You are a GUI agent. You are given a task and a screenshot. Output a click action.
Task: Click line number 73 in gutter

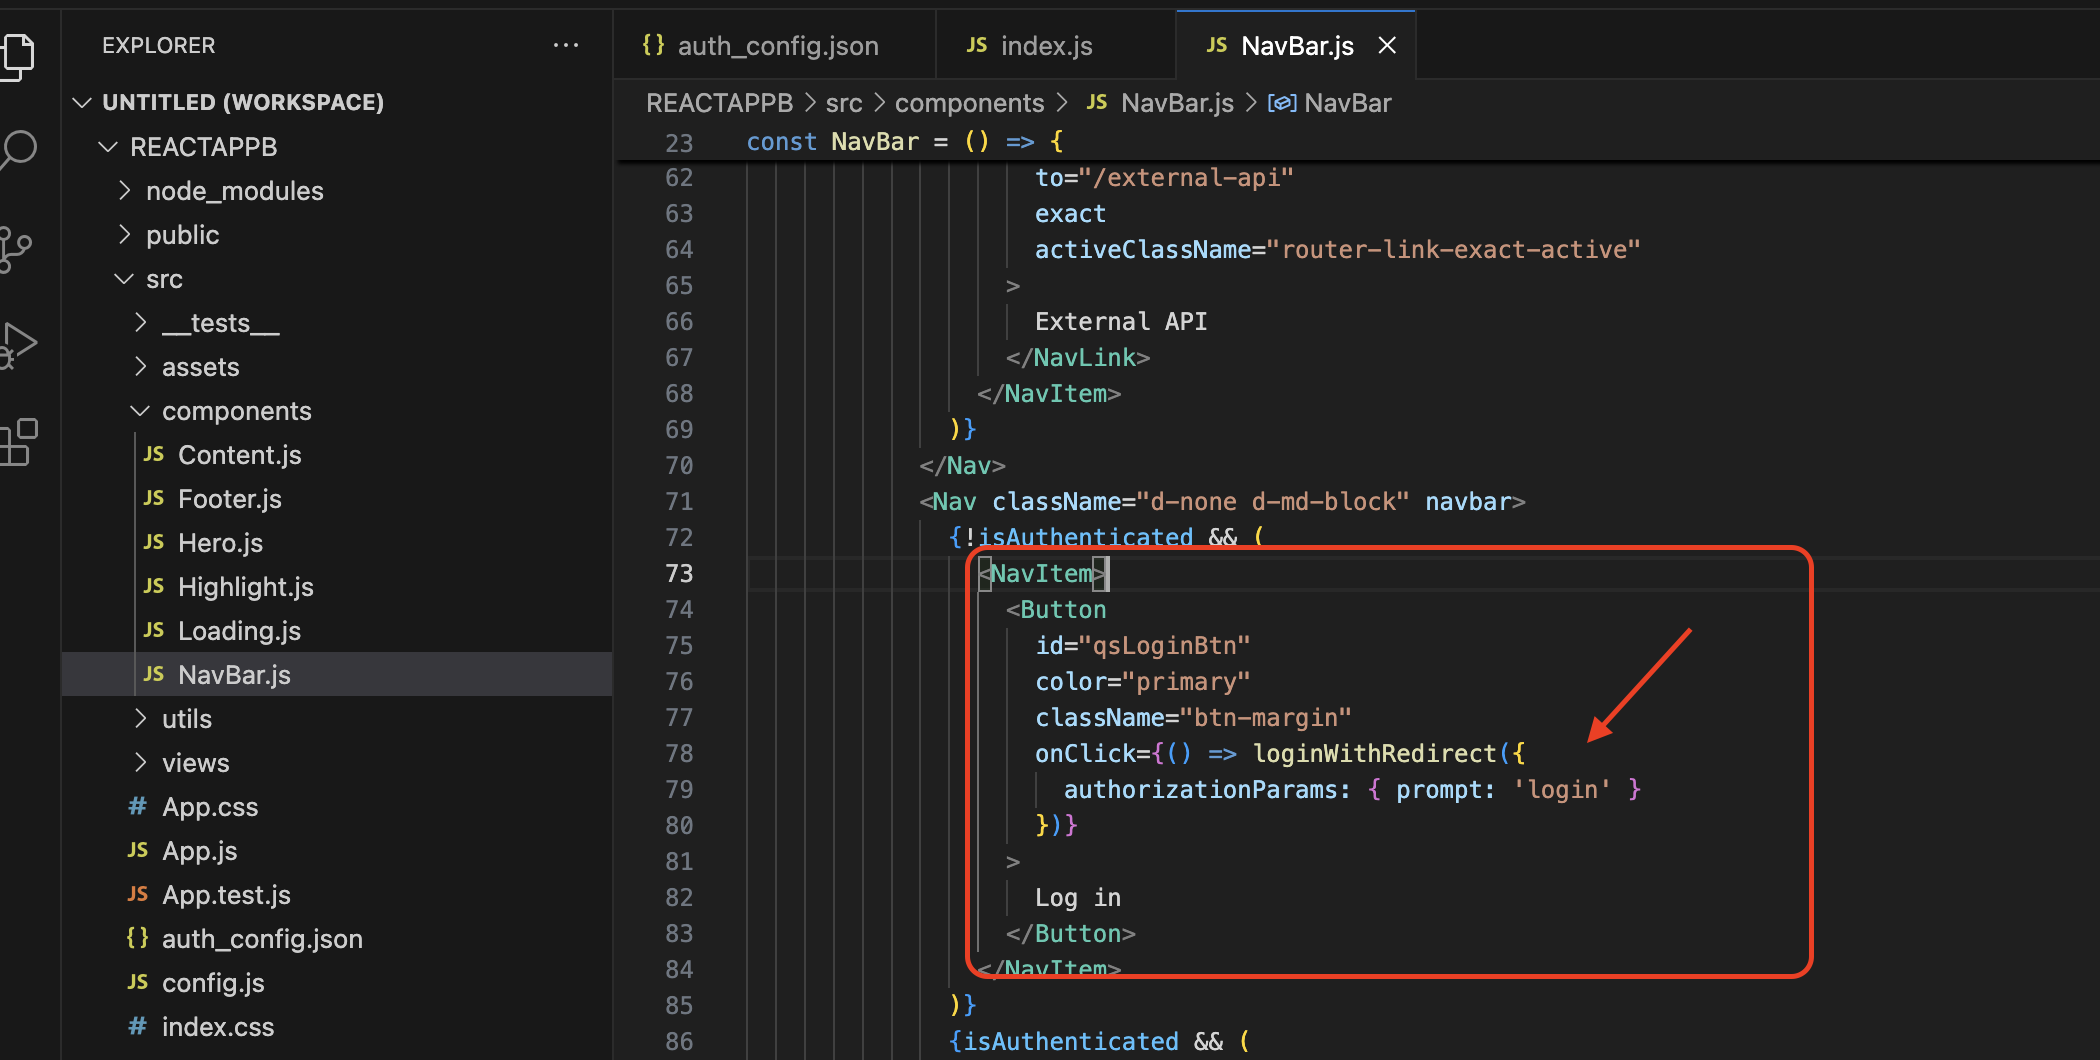[679, 573]
